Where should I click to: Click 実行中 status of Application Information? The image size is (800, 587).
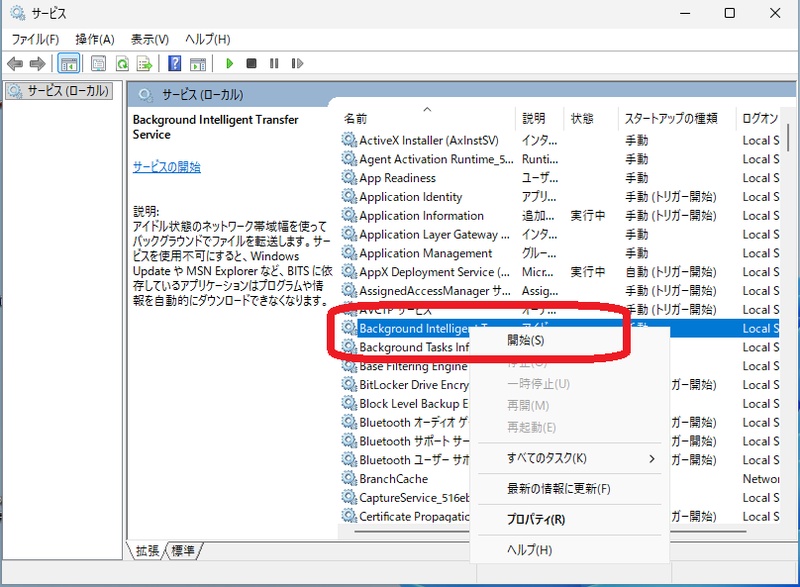(x=588, y=215)
